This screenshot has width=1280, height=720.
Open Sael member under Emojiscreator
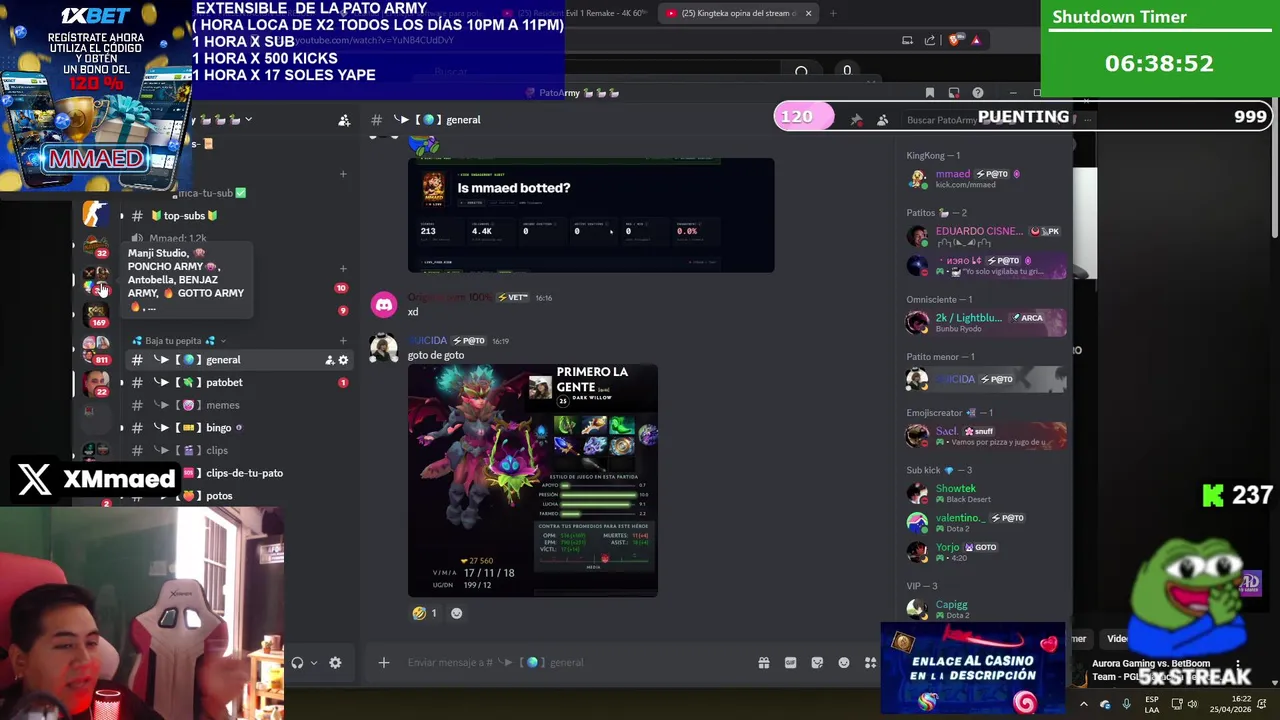point(985,436)
